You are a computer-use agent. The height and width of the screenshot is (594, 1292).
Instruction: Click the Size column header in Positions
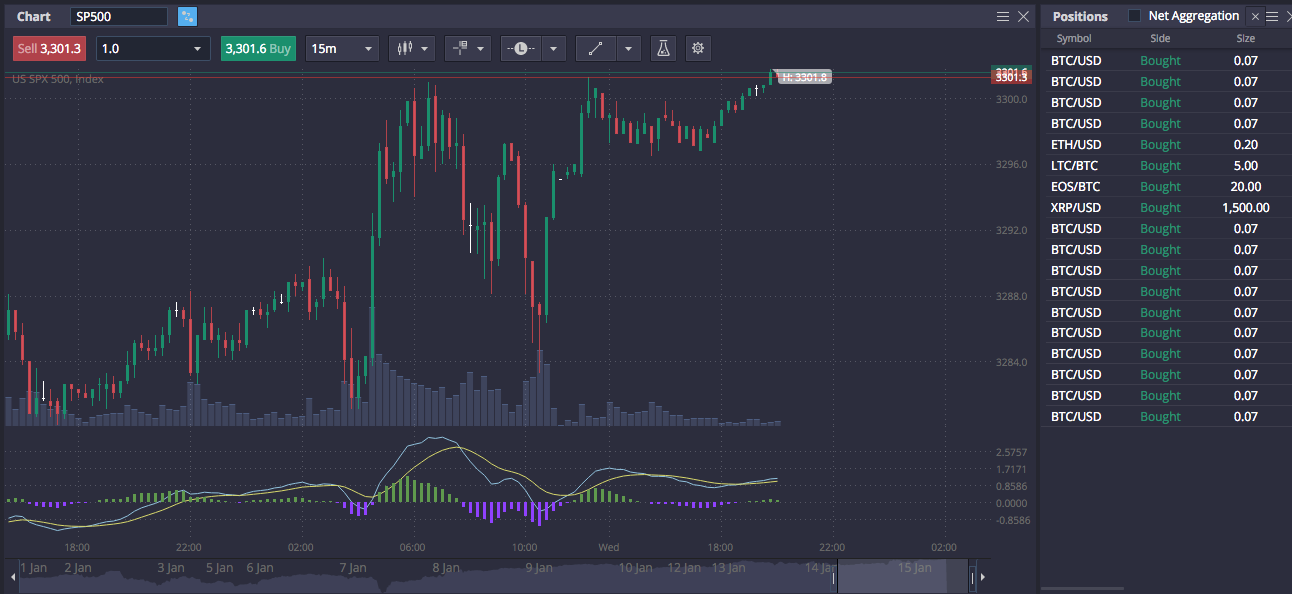pos(1245,38)
